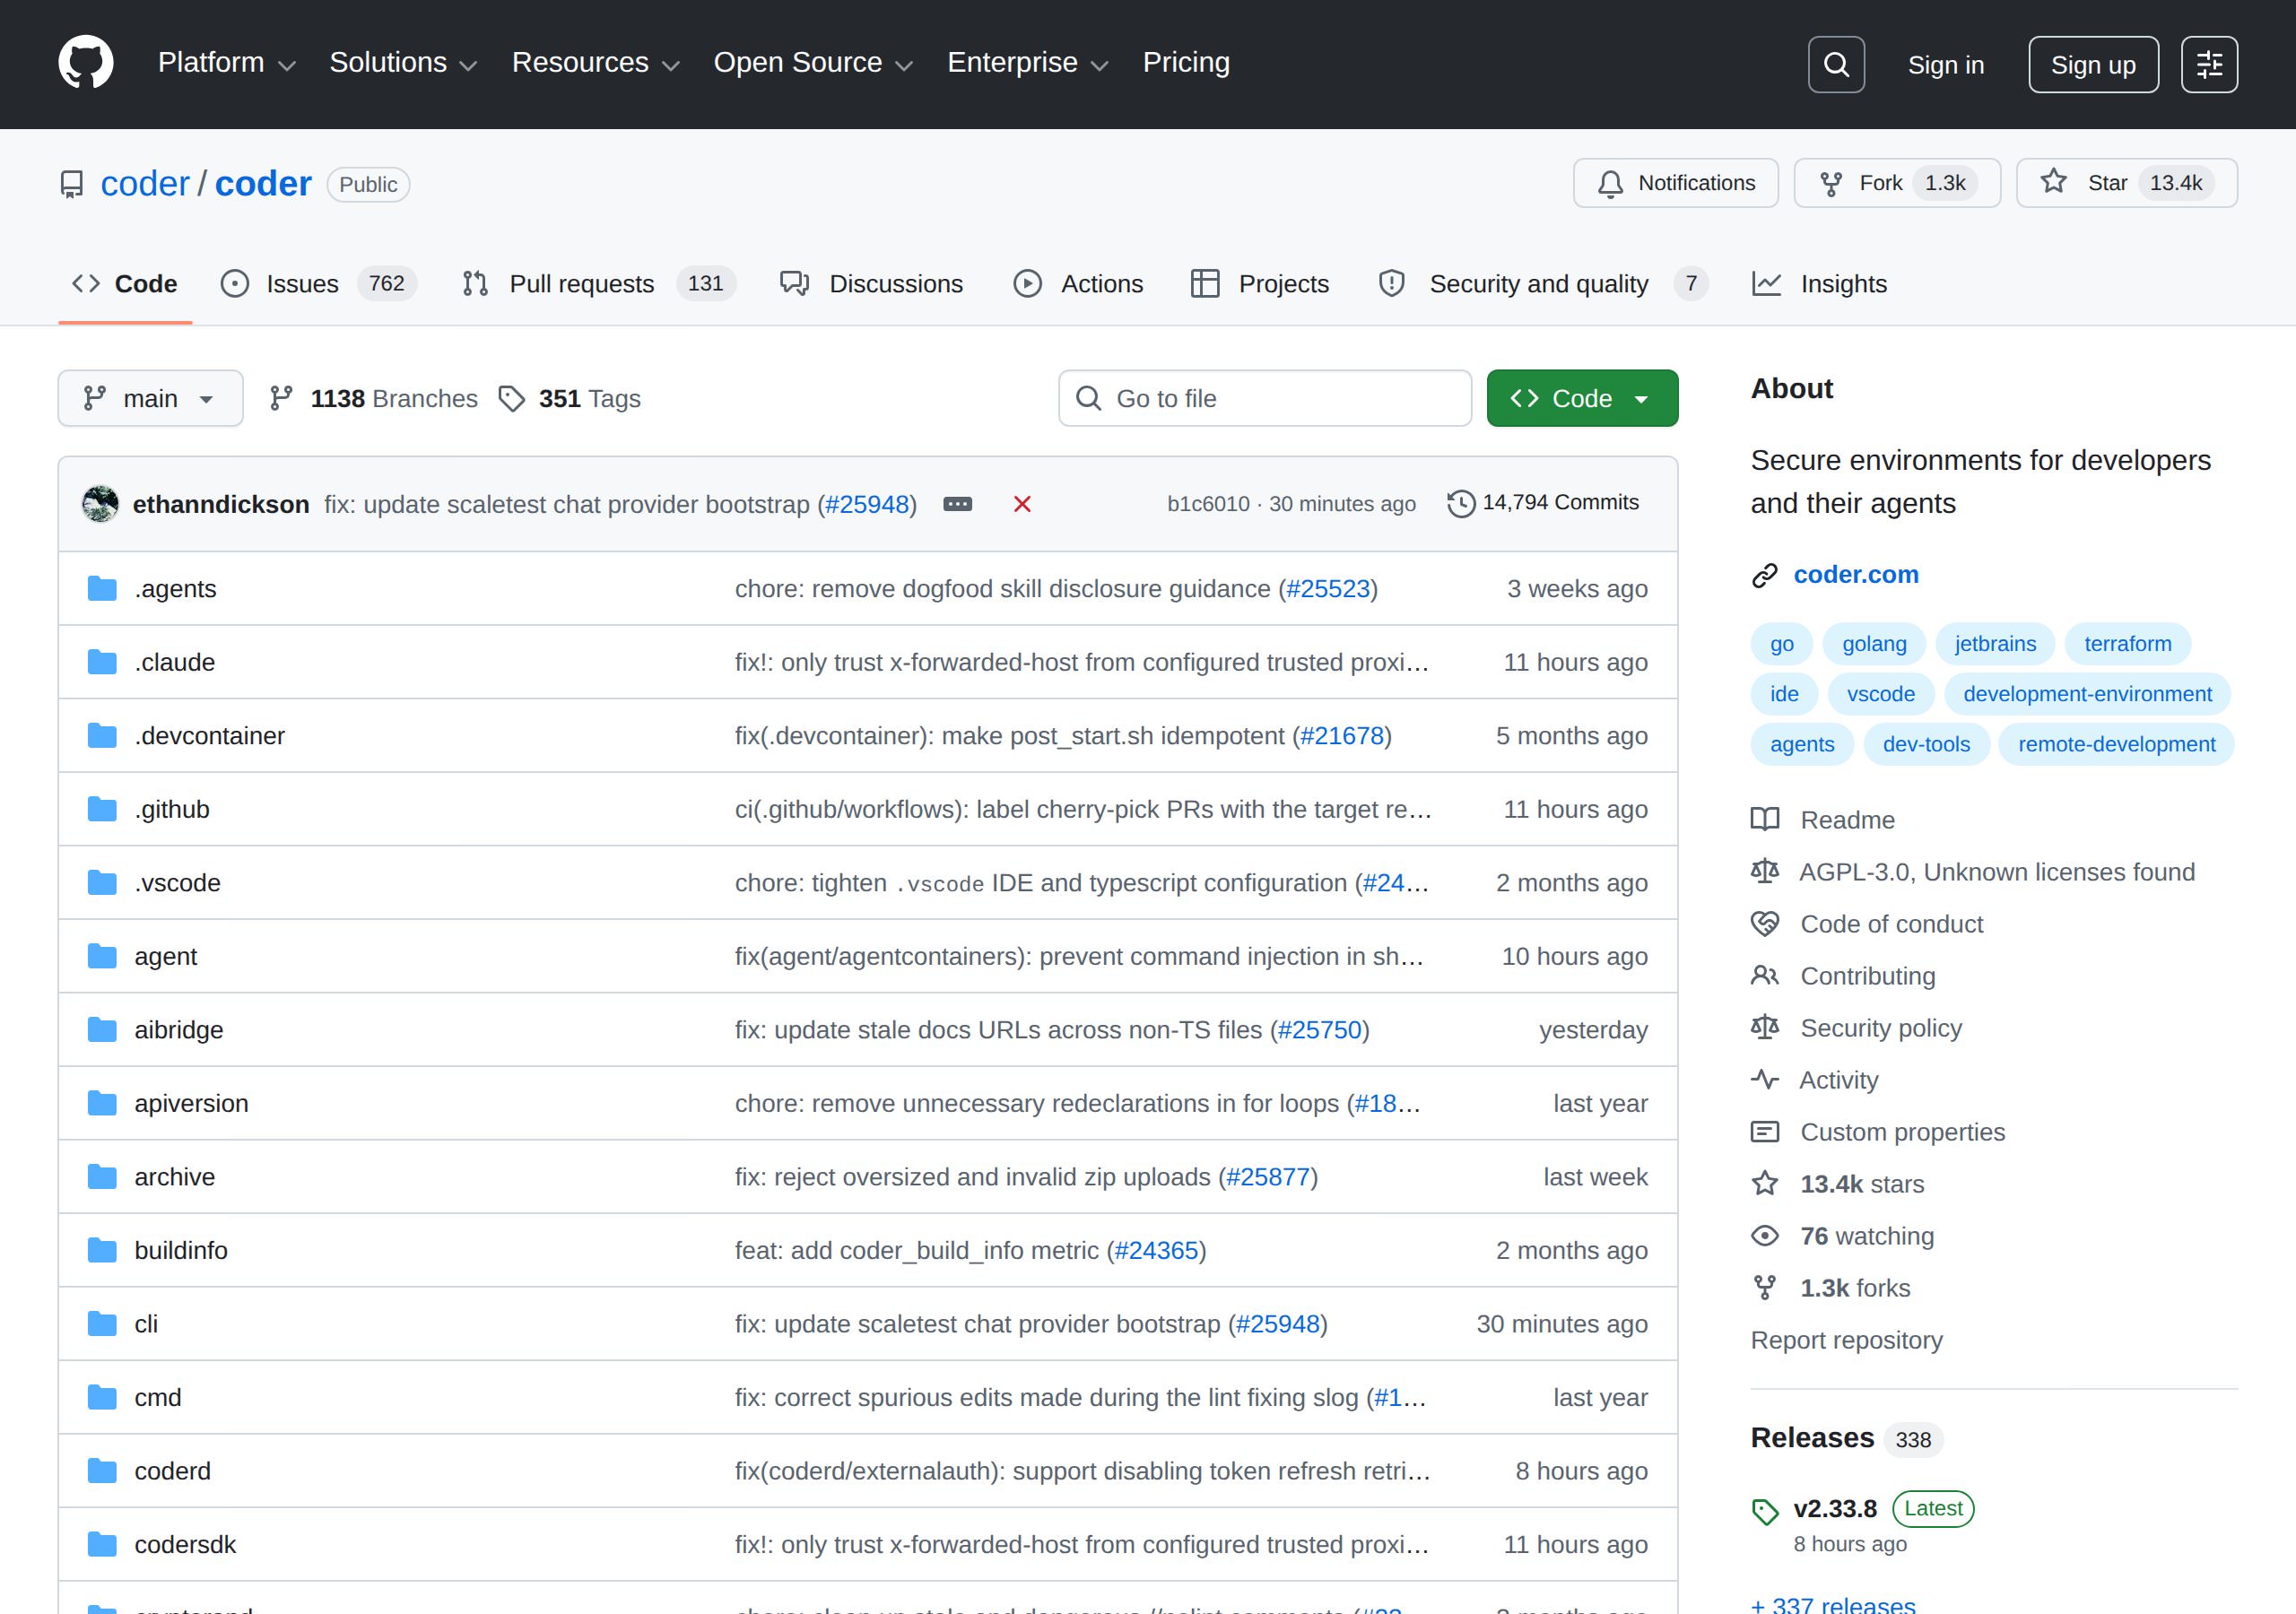2296x1614 pixels.
Task: View the 1138 Branches link
Action: click(374, 399)
